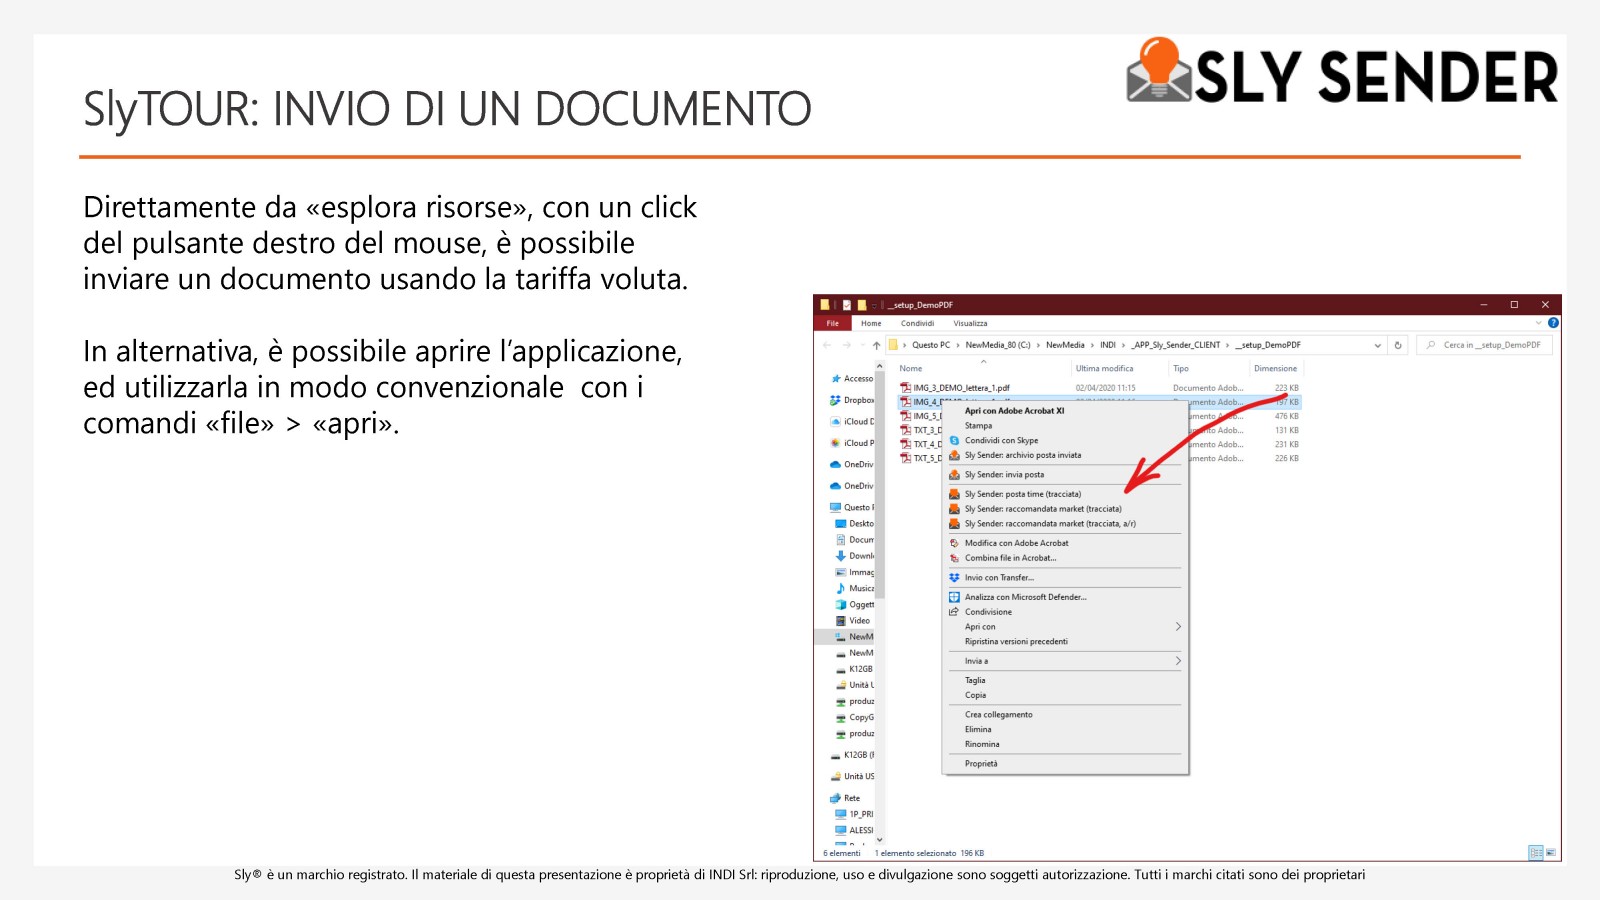This screenshot has width=1600, height=900.
Task: Click the chevron after Questo PC in breadcrumb
Action: point(958,345)
